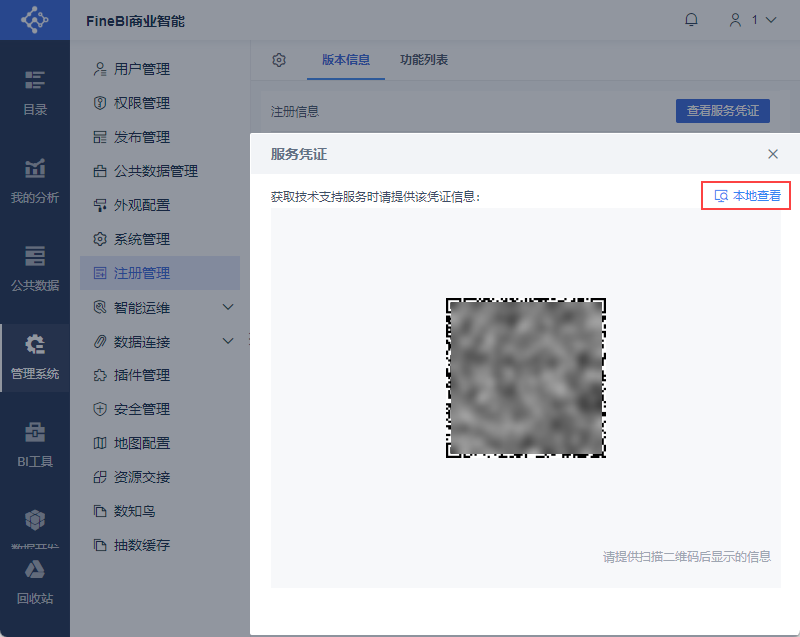Click the 注册信息 heading text
Image resolution: width=800 pixels, height=637 pixels.
[295, 112]
